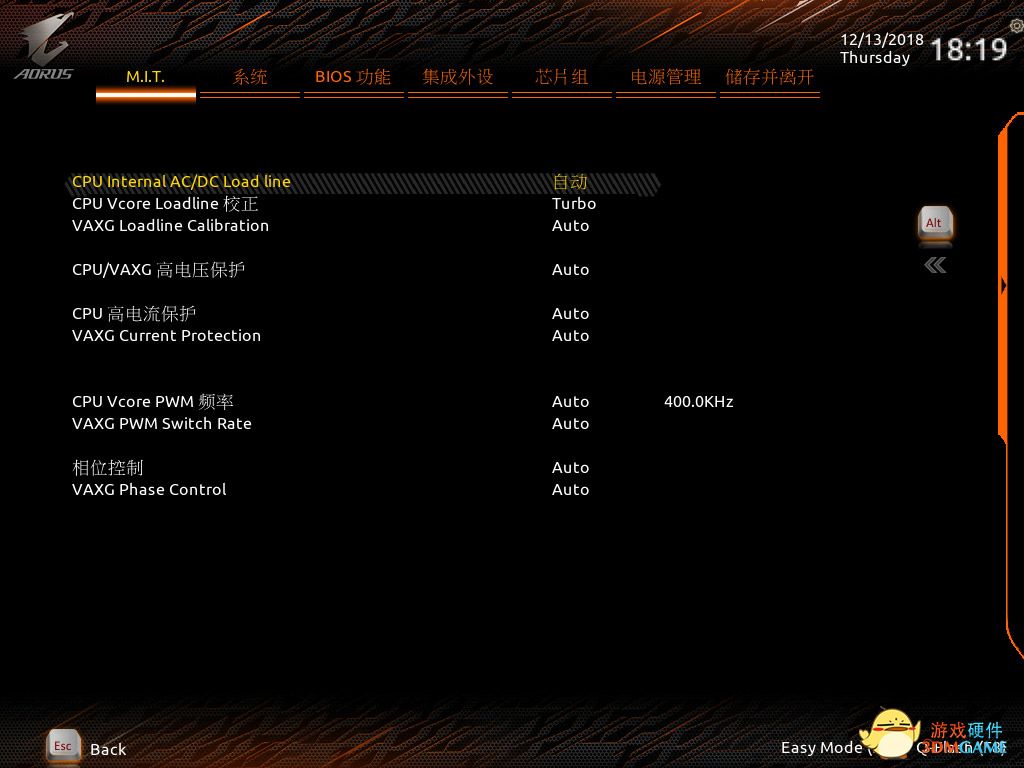1024x768 pixels.
Task: Click the 12/13/2018 date text
Action: [882, 40]
